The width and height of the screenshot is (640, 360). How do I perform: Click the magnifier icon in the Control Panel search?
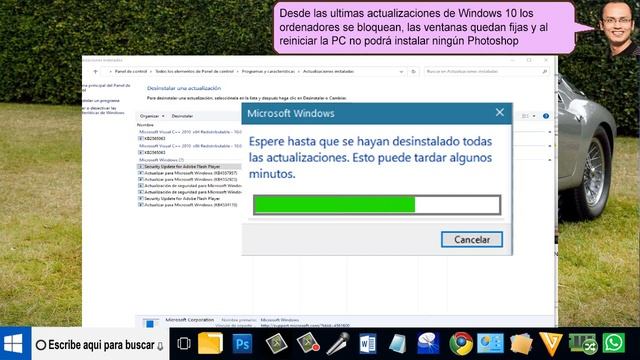point(544,71)
